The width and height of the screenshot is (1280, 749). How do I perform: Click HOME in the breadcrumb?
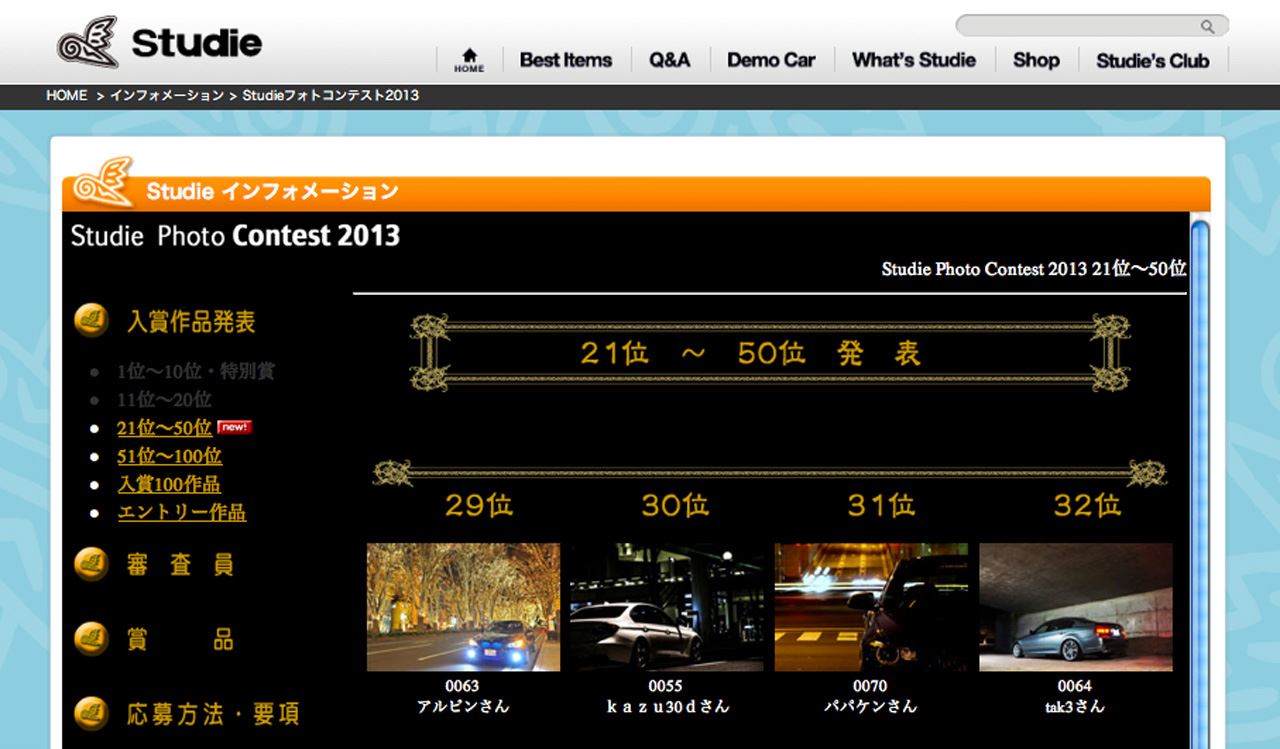point(66,95)
